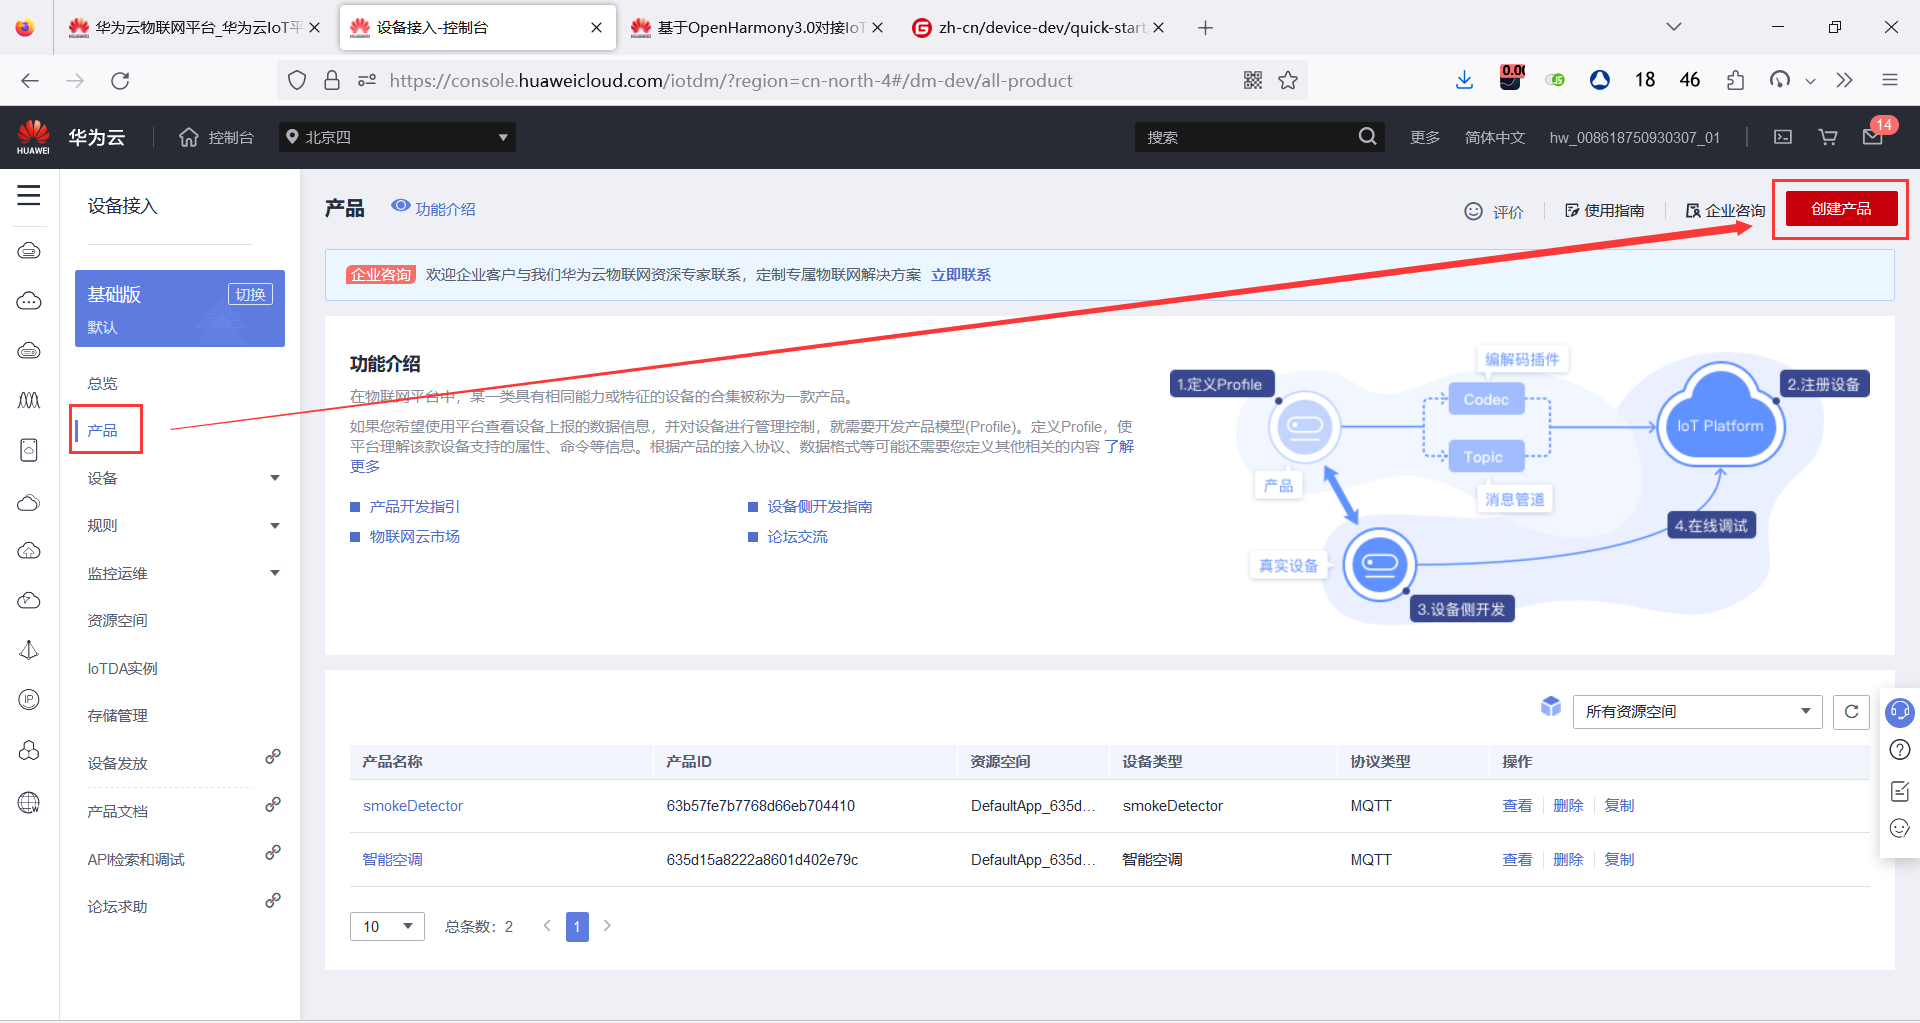This screenshot has width=1920, height=1023.
Task: Open the feedback edit icon
Action: [x=1900, y=791]
